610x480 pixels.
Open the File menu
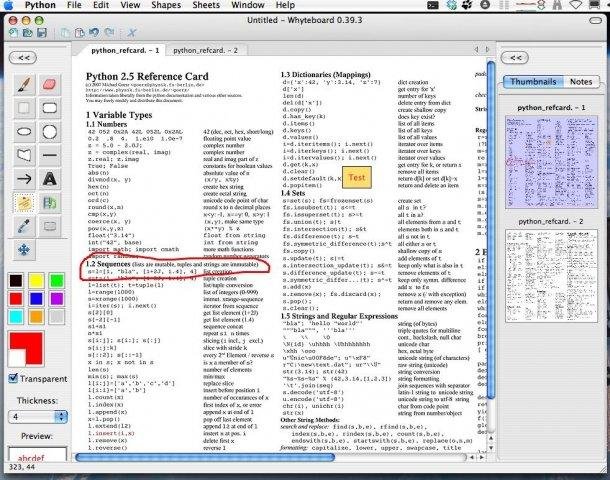pos(74,5)
